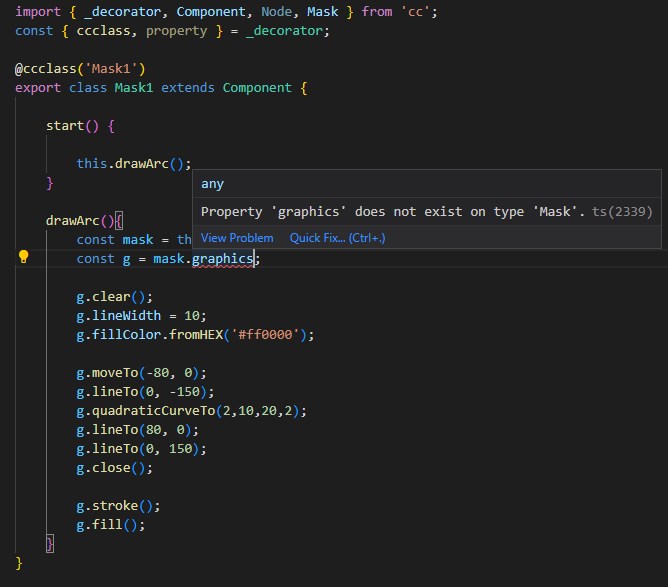Click the final closing brace of the class

coord(19,563)
